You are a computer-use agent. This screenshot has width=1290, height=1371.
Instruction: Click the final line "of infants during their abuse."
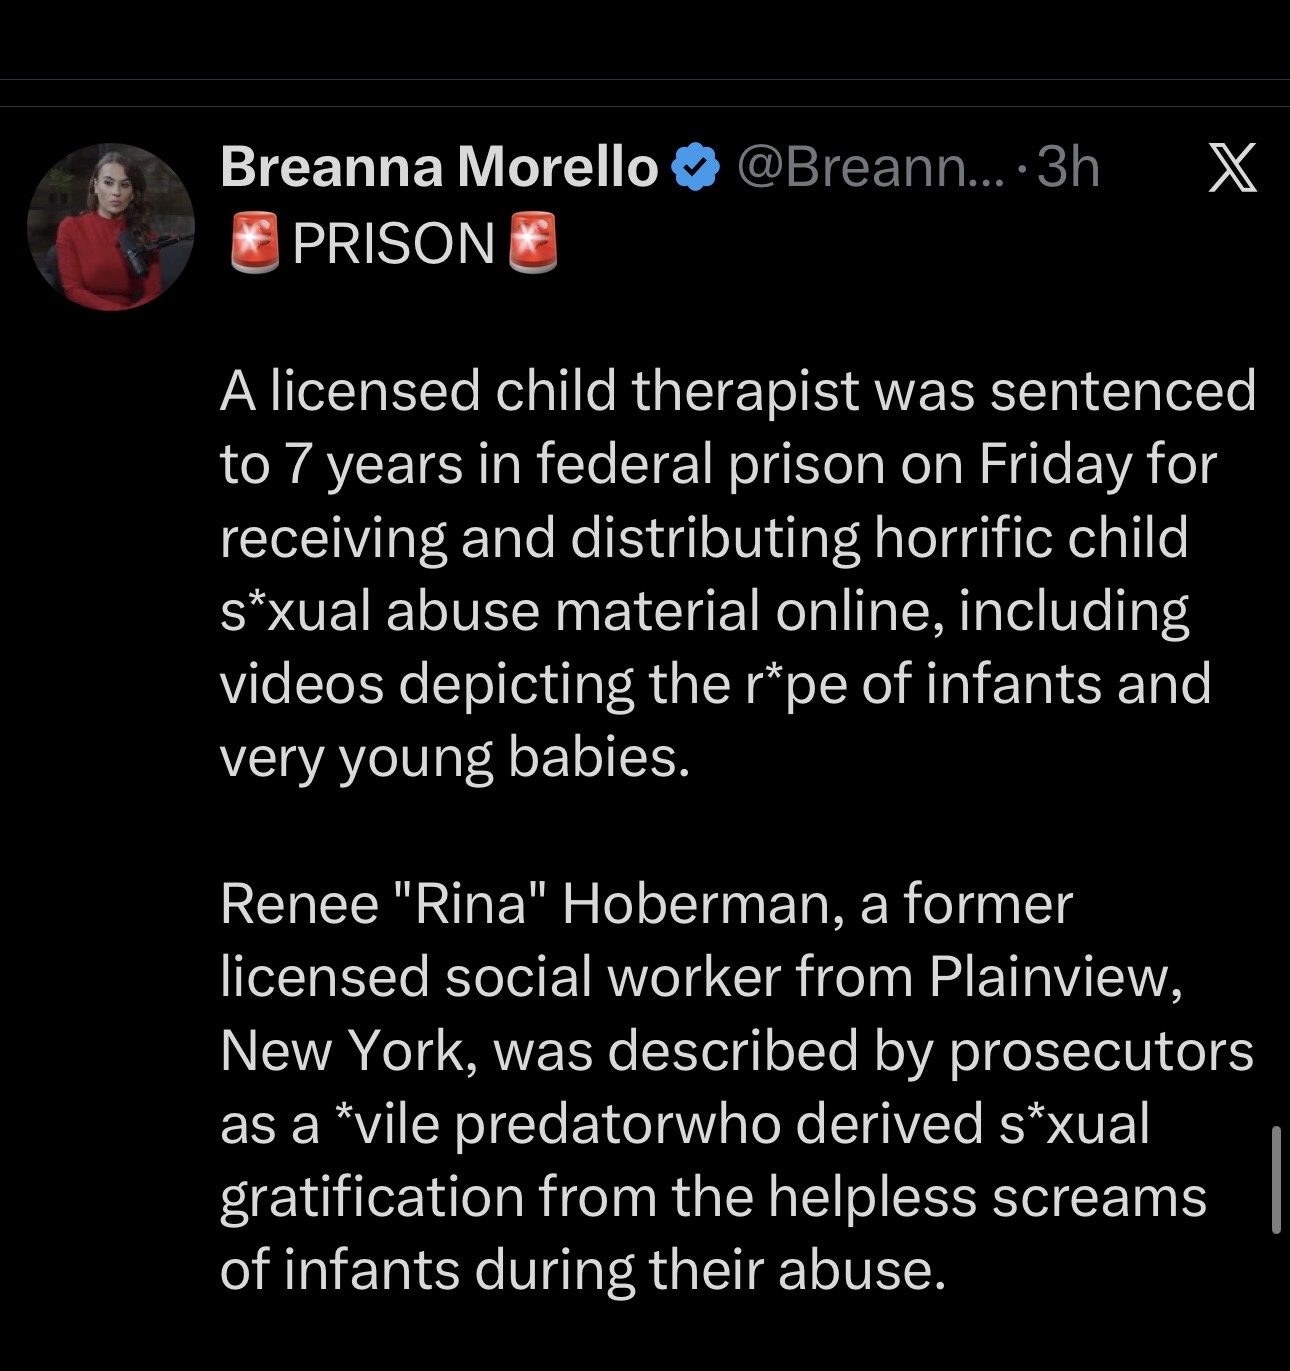582,1270
